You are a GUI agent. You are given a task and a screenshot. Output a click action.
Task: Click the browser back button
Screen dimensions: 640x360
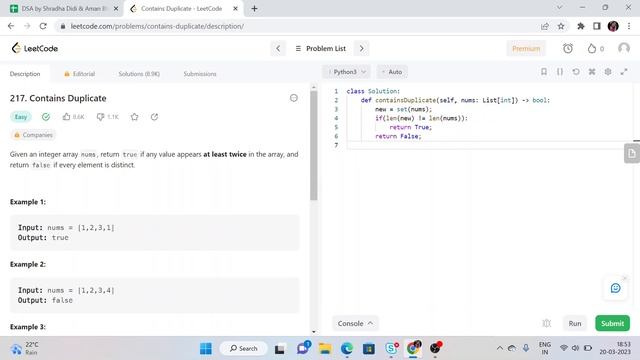pos(11,26)
